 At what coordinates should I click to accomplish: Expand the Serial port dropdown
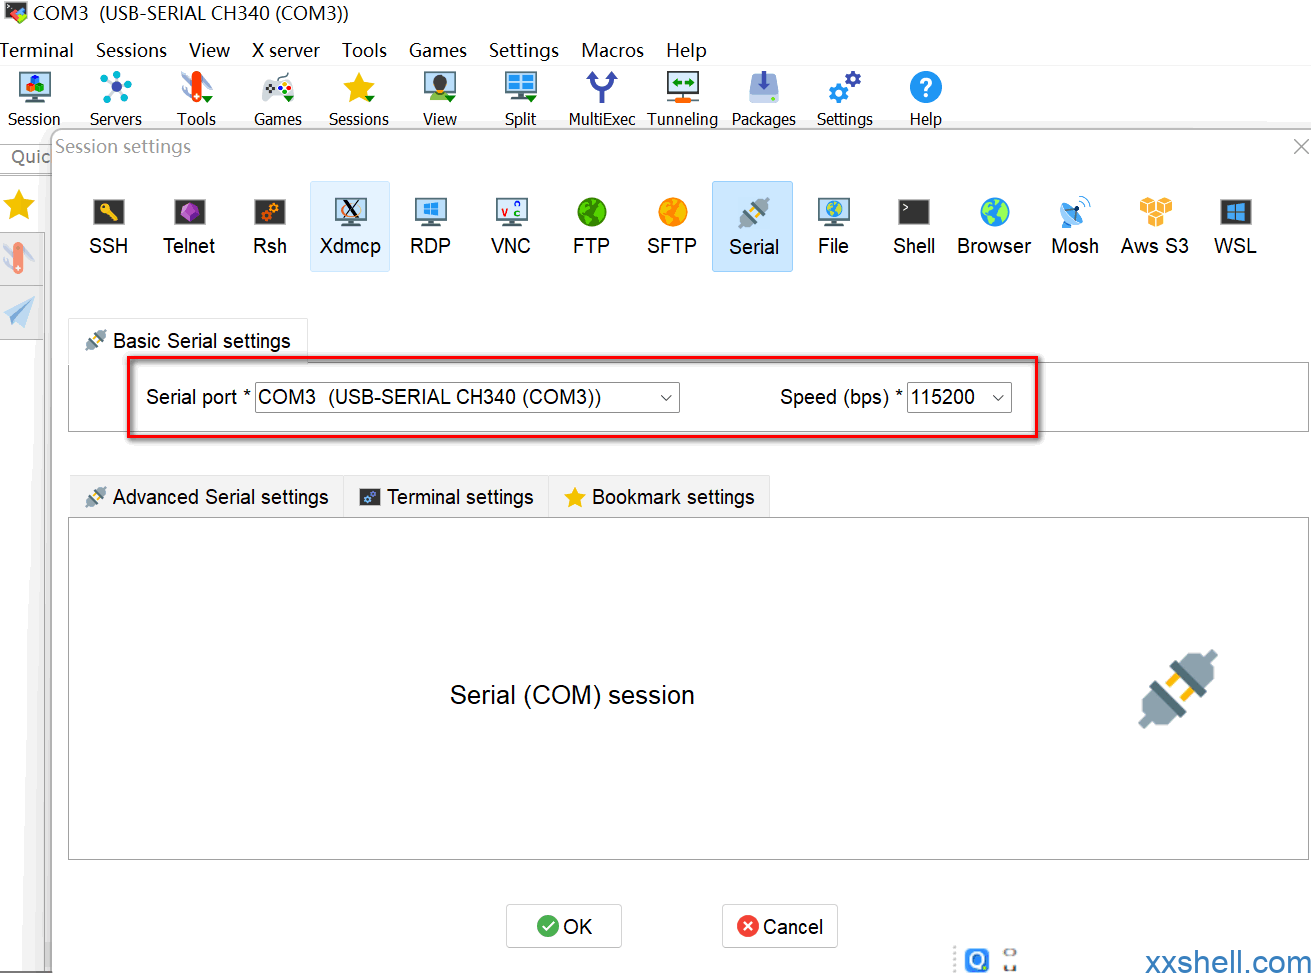(666, 398)
